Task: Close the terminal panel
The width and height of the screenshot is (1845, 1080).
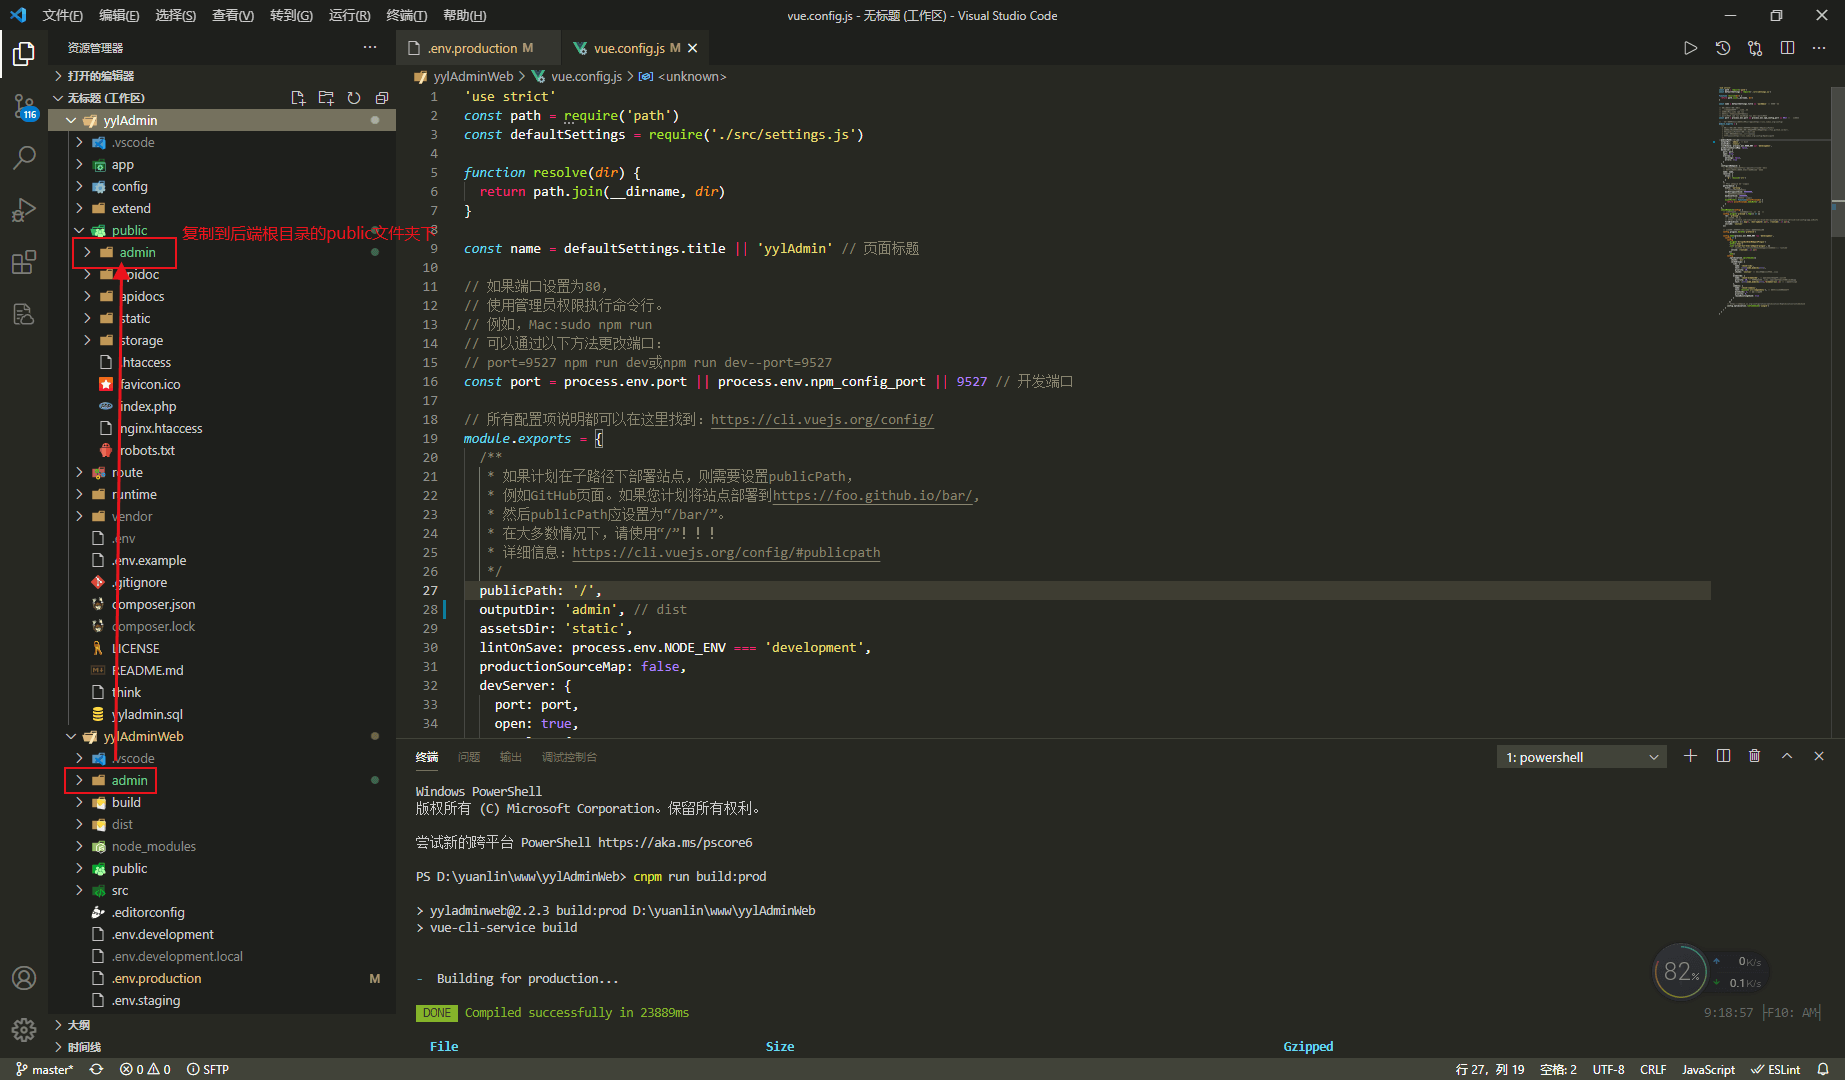Action: coord(1819,756)
